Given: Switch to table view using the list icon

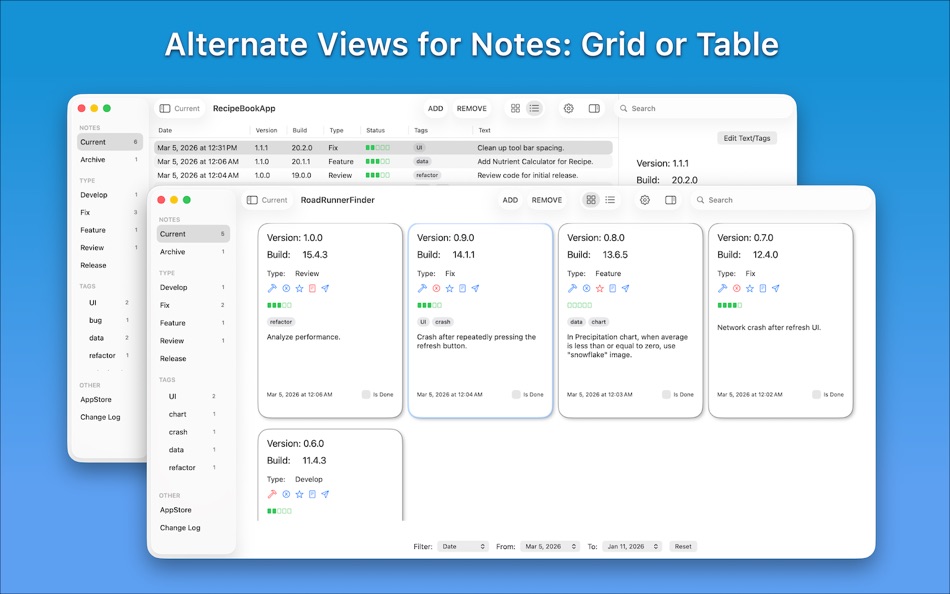Looking at the screenshot, I should click(x=611, y=199).
